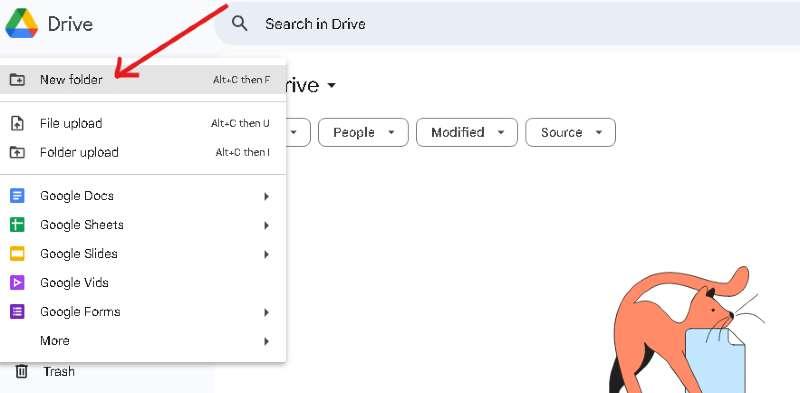The image size is (800, 393).
Task: Open the Google Forms menu item
Action: tap(143, 312)
